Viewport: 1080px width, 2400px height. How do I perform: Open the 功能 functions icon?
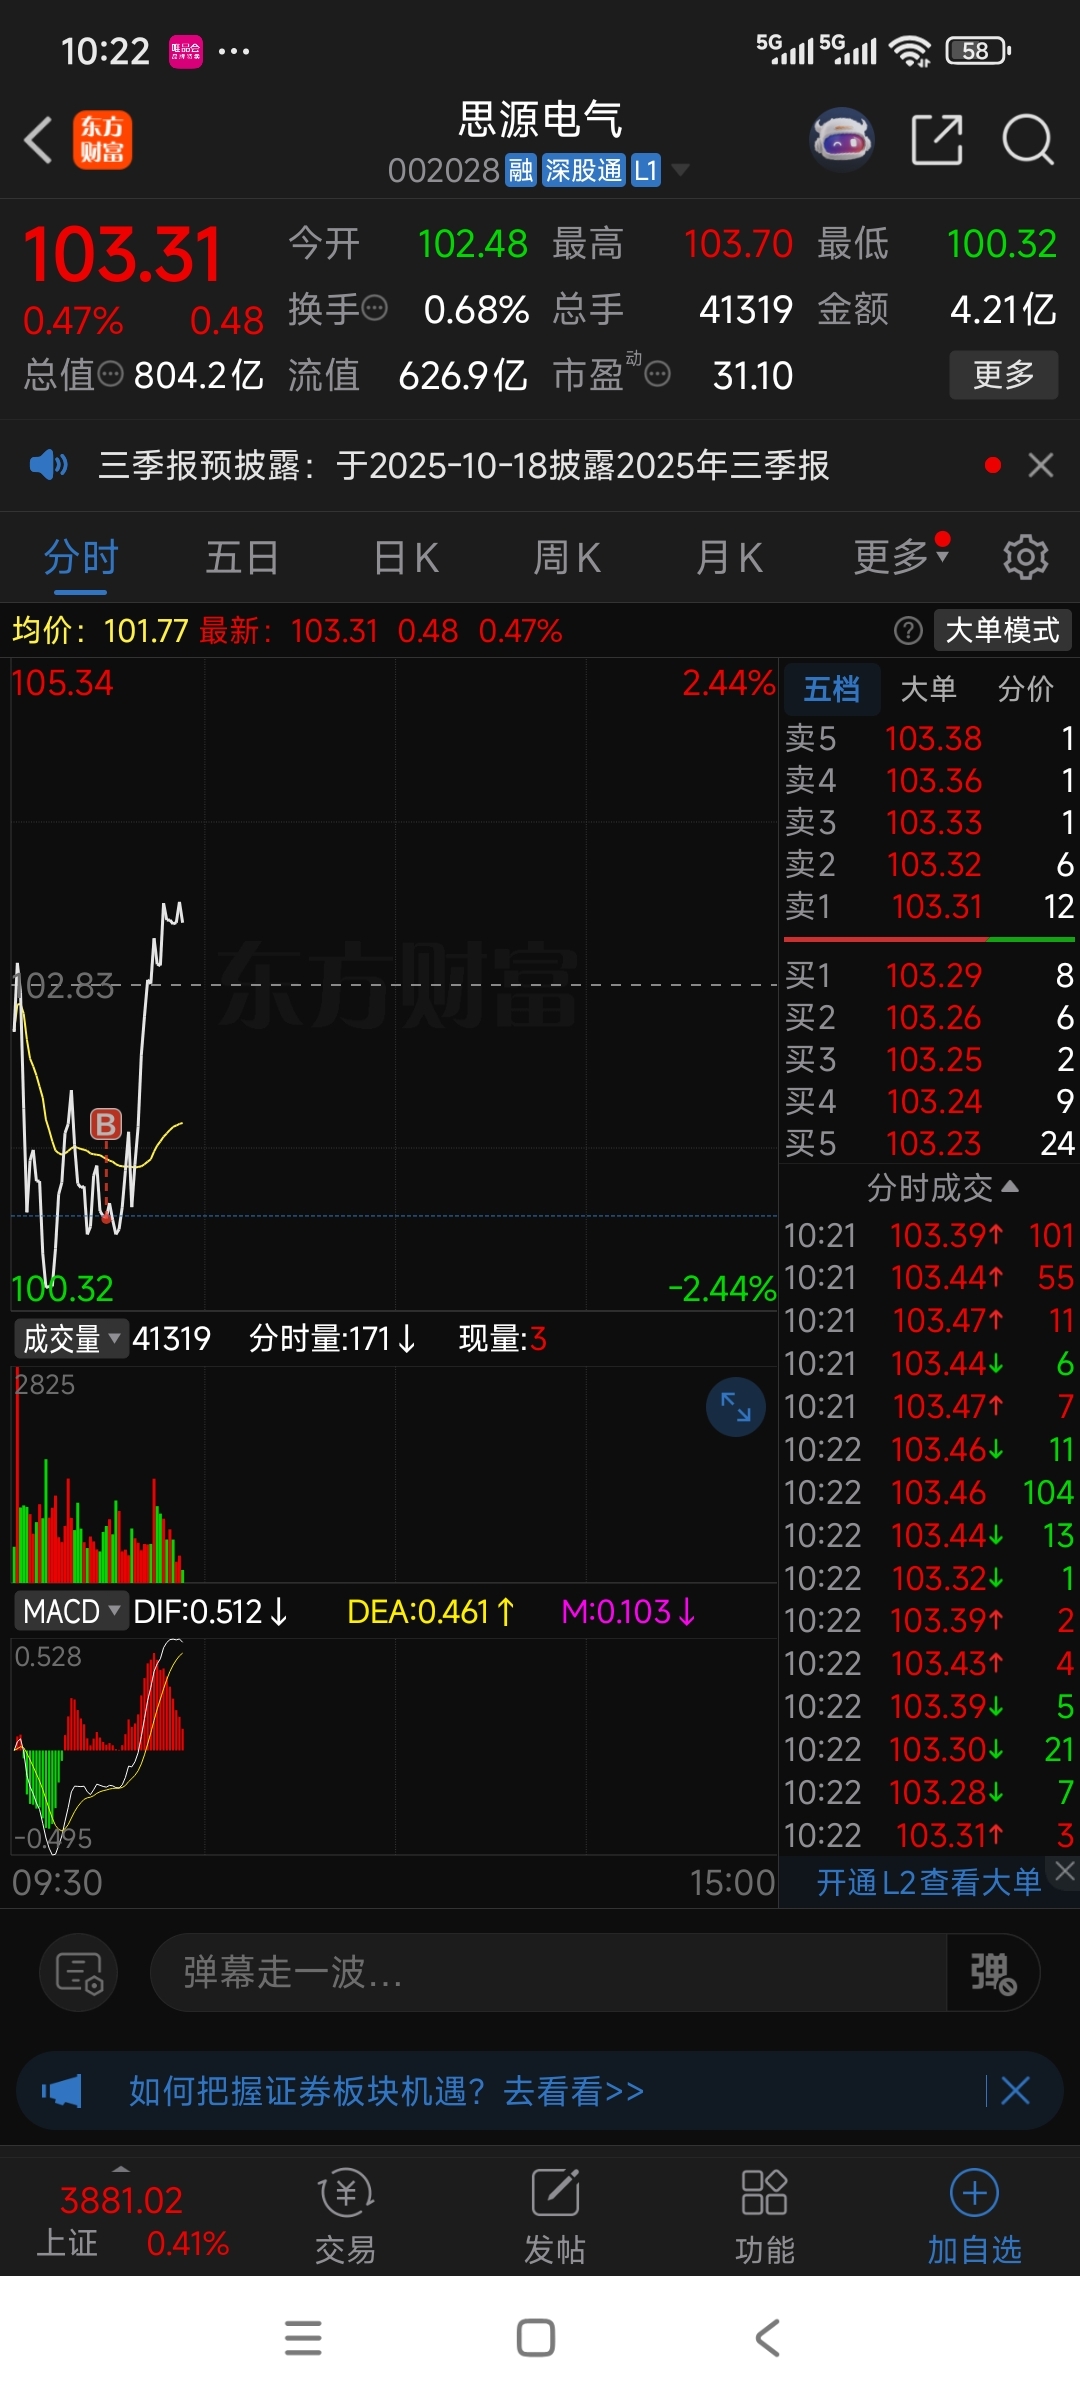pos(765,2218)
